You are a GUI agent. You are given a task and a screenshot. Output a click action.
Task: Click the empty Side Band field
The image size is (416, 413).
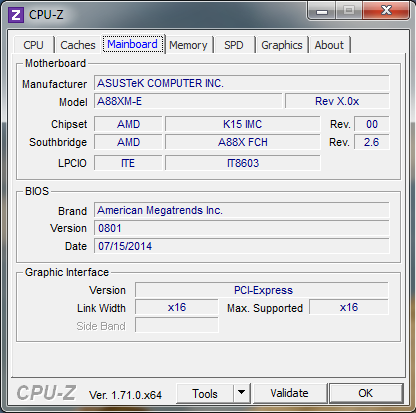pos(177,325)
